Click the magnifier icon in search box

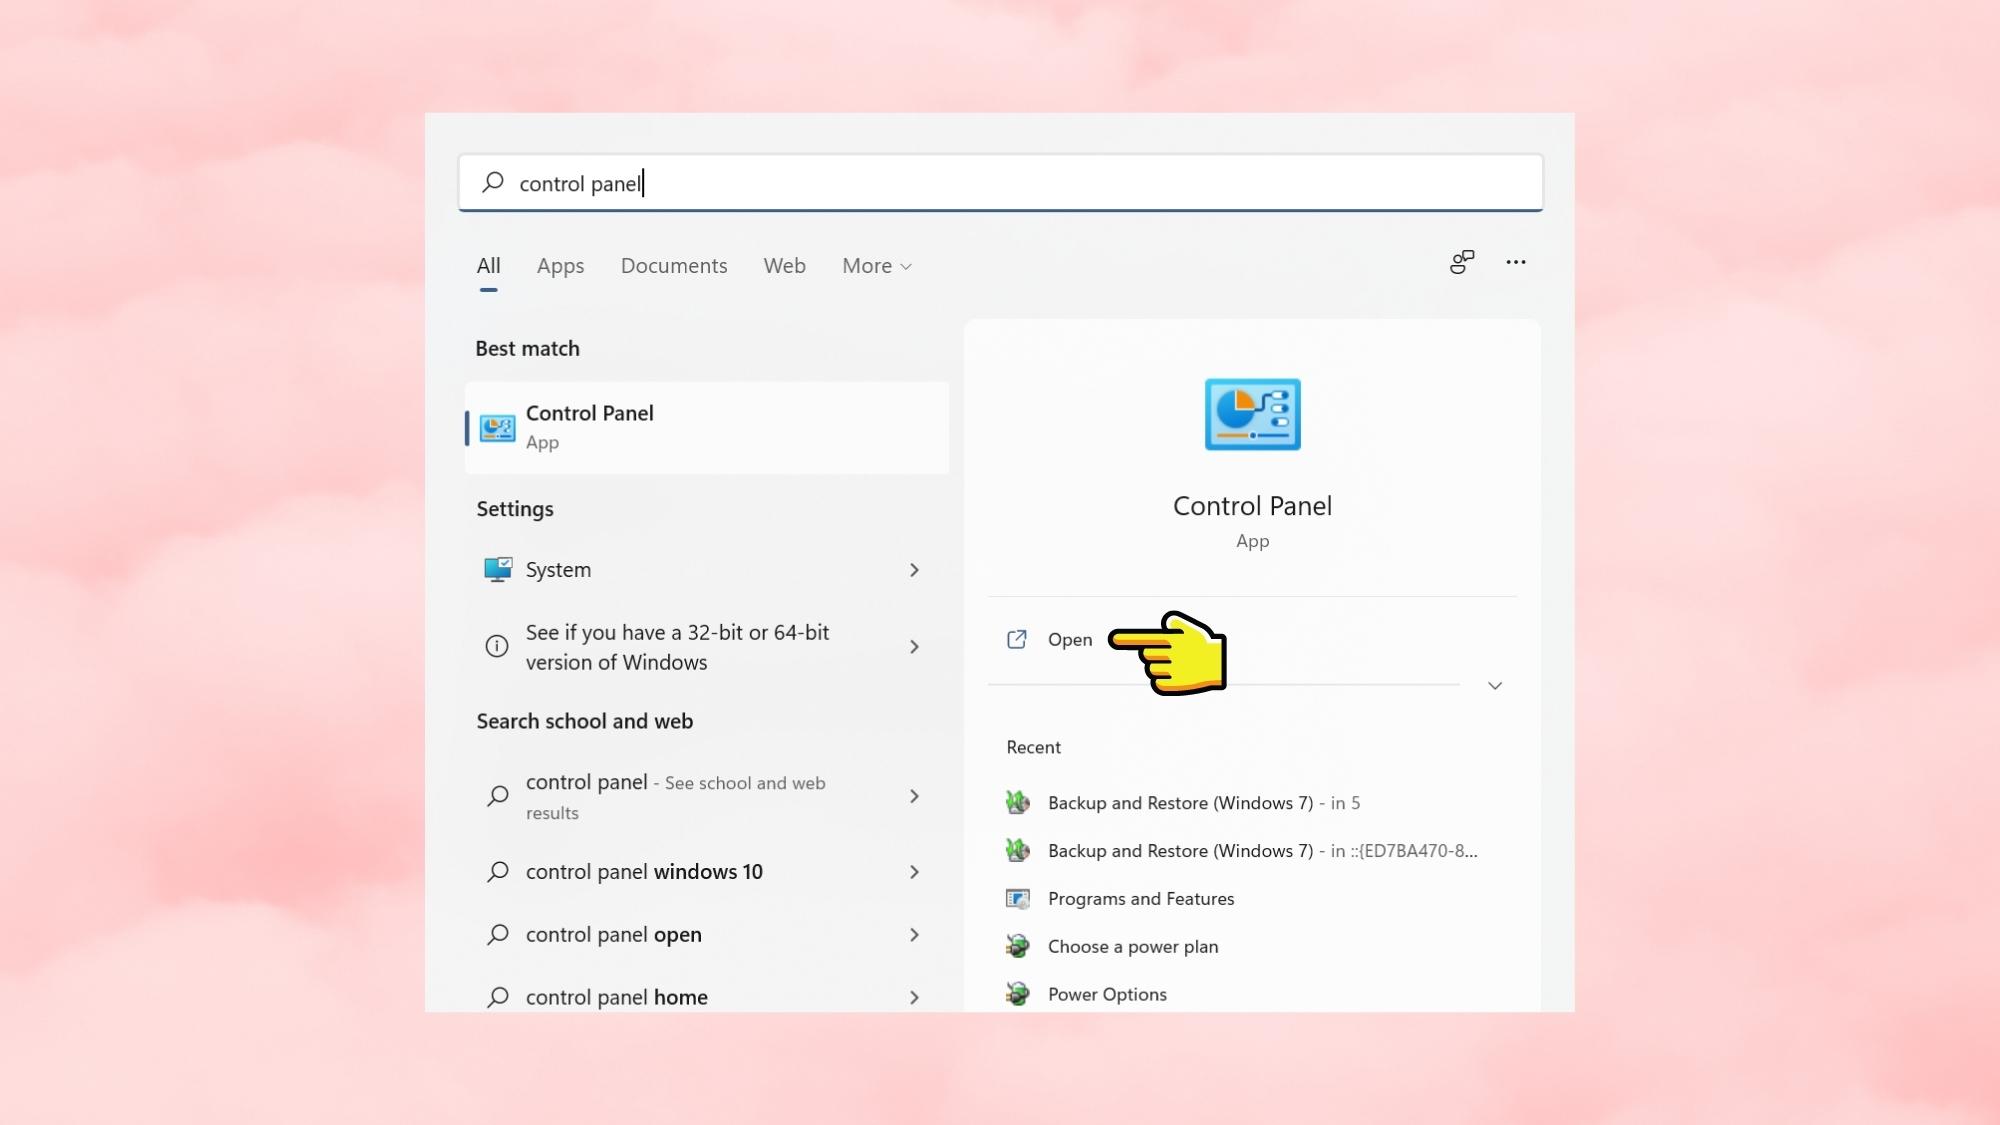[493, 182]
